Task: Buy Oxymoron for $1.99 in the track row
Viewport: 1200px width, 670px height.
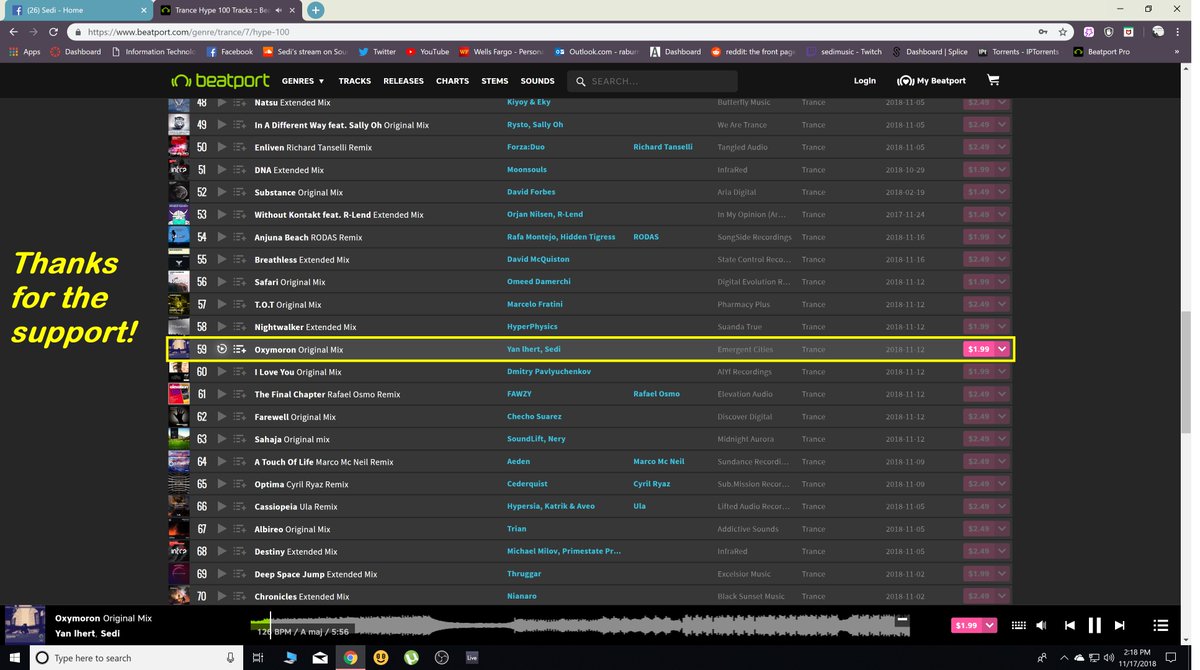Action: 978,349
